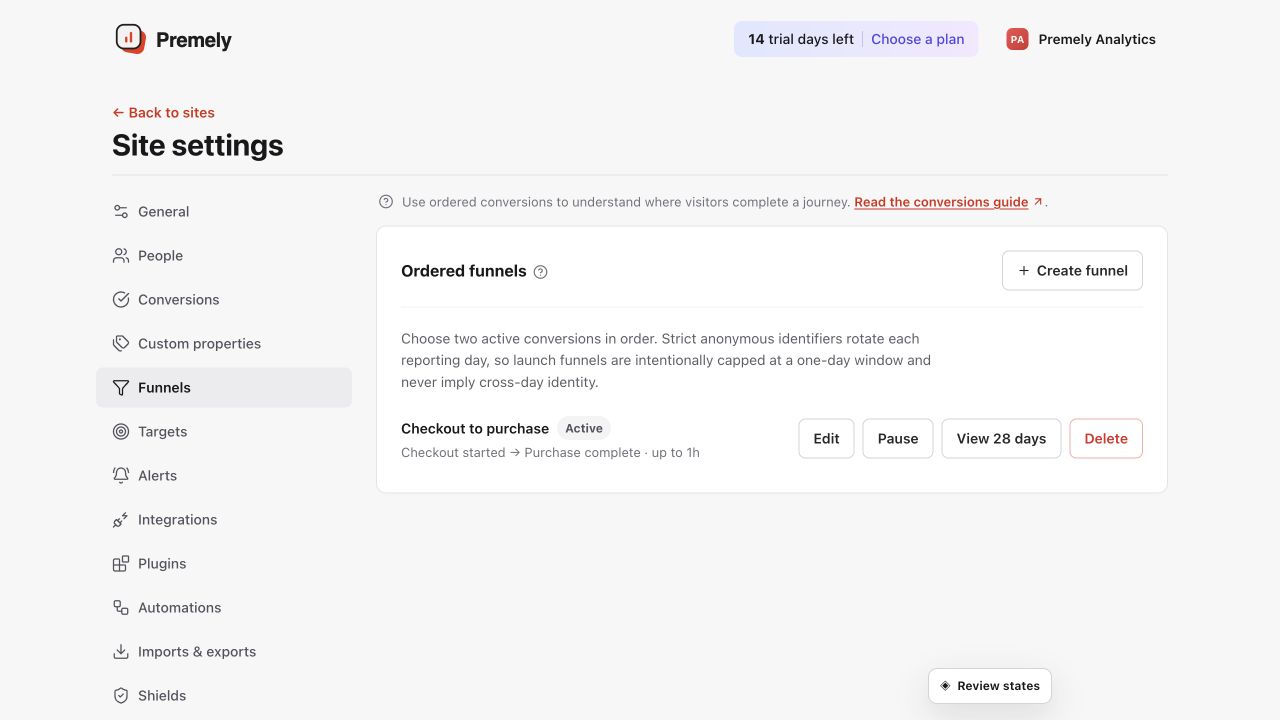Open Read the conversions guide link
This screenshot has height=720, width=1280.
click(x=948, y=202)
